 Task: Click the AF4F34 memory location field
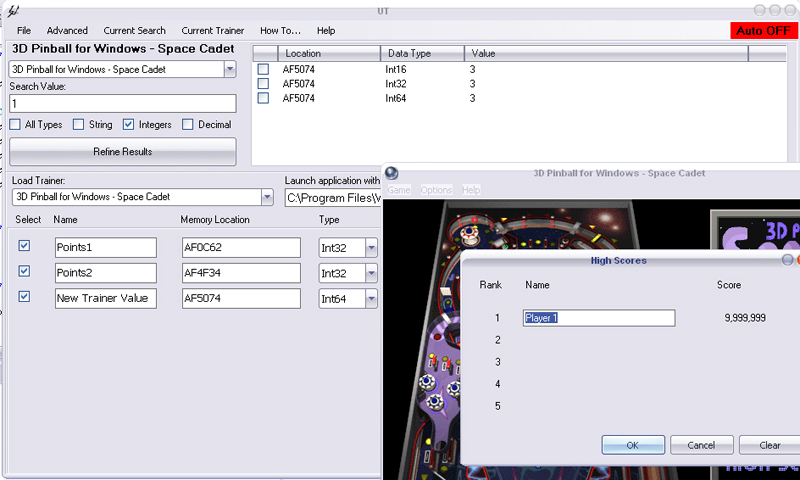(241, 273)
